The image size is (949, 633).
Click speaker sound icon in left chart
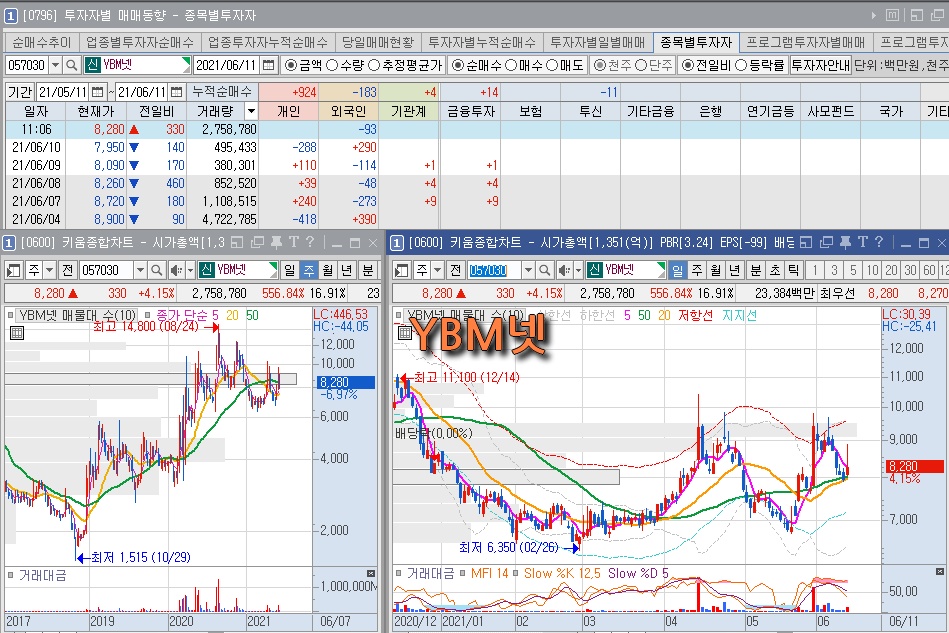tap(176, 270)
